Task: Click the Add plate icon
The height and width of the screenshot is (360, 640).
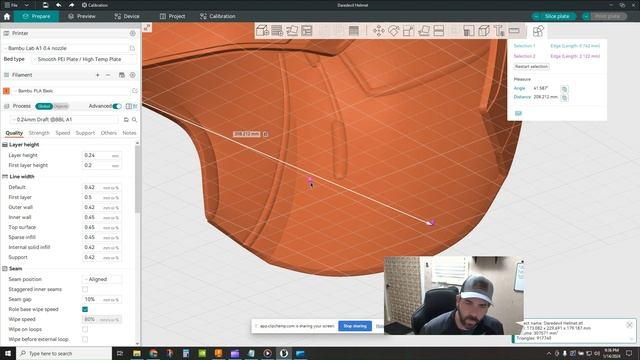Action: pos(277,31)
